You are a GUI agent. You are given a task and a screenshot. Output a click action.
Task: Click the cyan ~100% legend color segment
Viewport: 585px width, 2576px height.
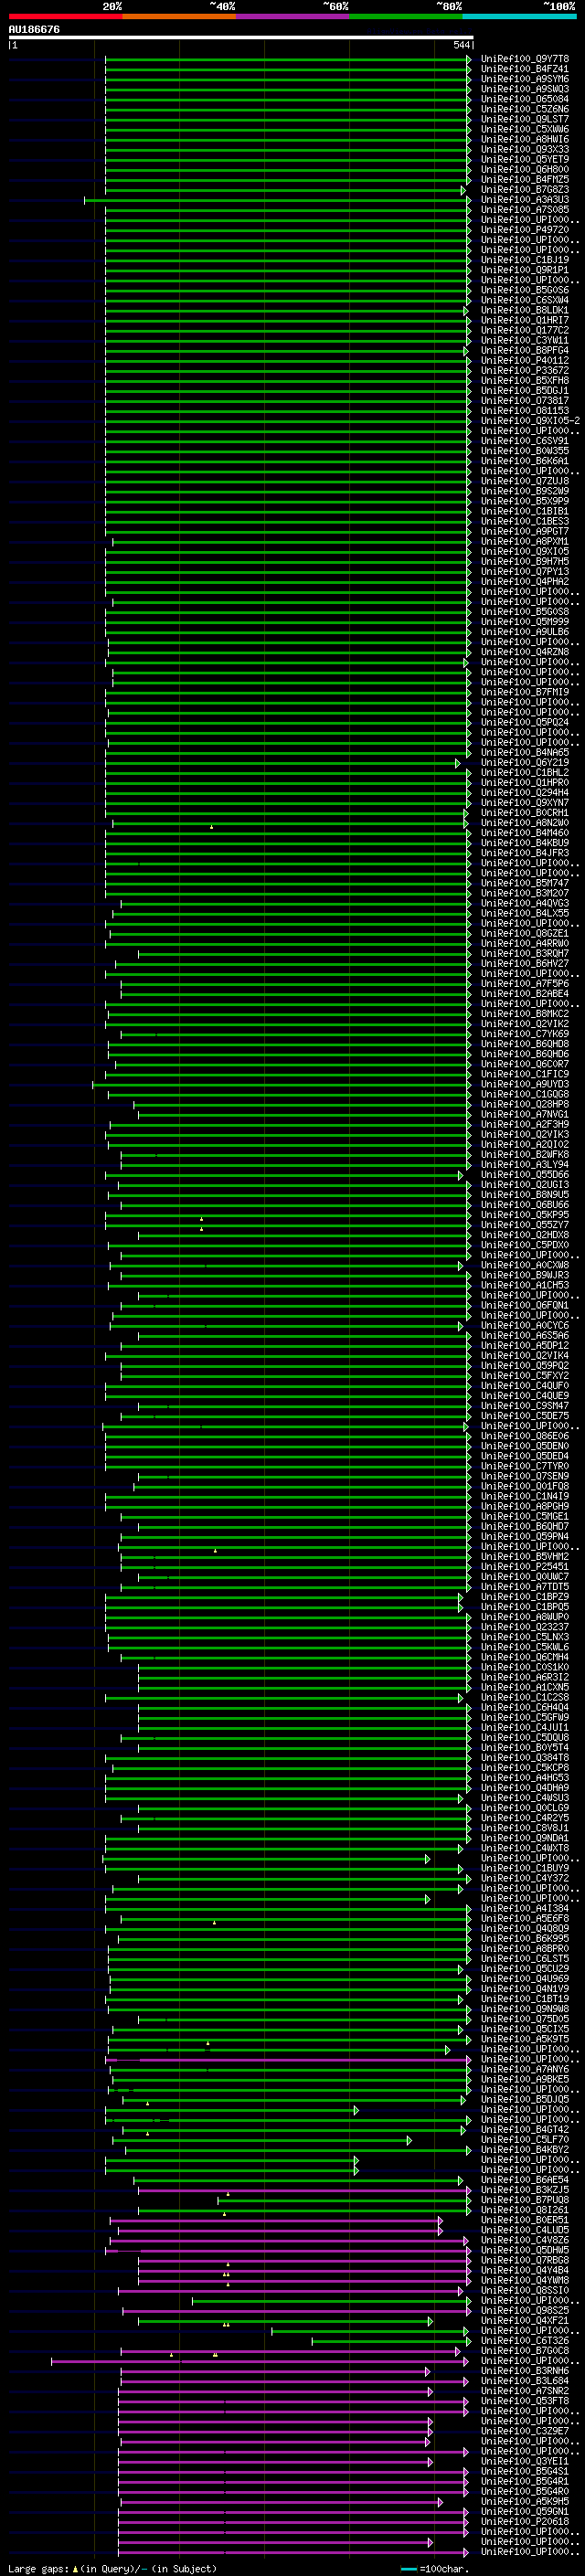point(519,16)
